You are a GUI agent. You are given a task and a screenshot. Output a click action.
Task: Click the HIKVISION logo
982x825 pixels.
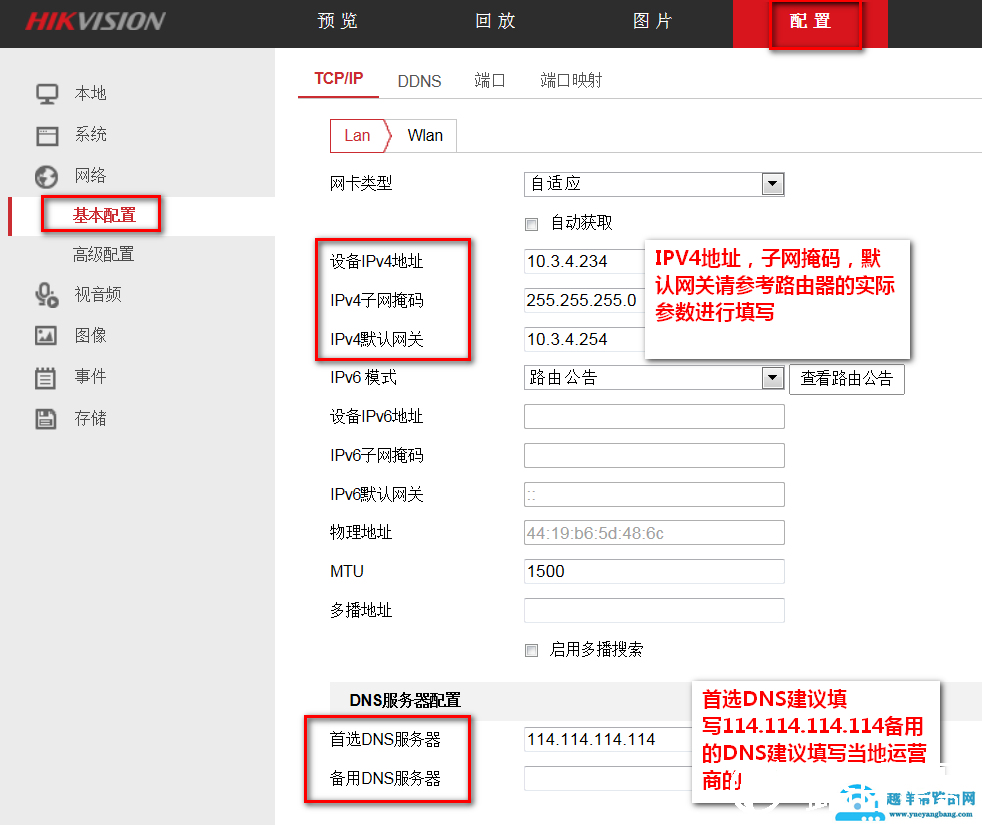pyautogui.click(x=95, y=22)
